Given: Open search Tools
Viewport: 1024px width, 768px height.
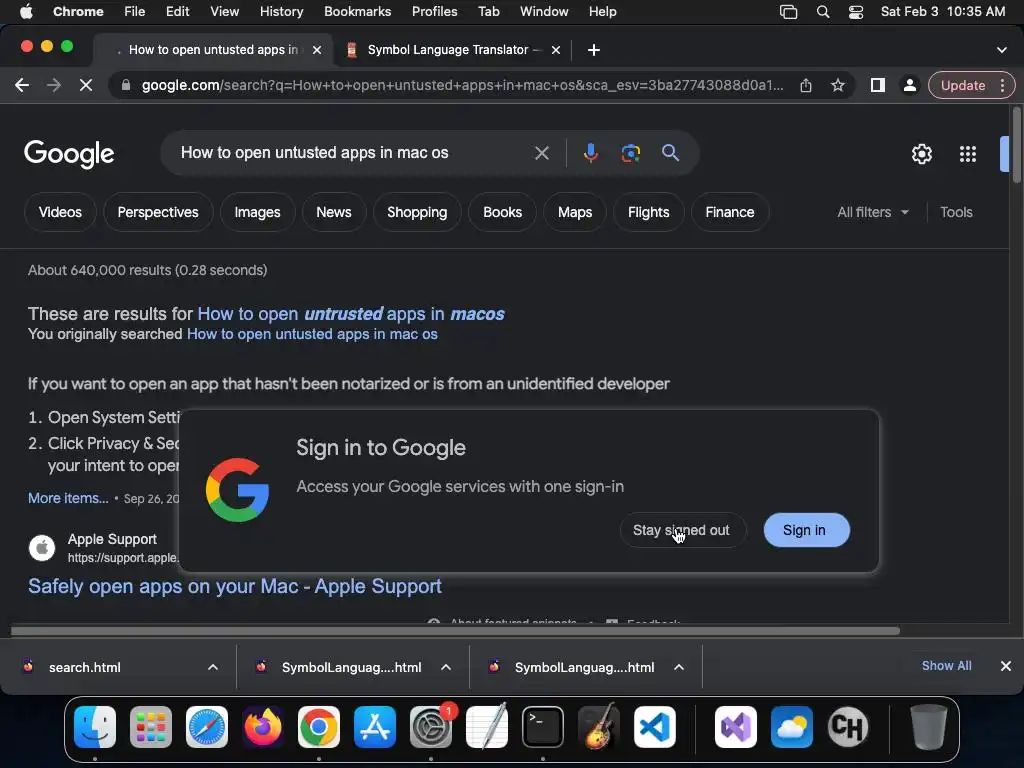Looking at the screenshot, I should [956, 212].
